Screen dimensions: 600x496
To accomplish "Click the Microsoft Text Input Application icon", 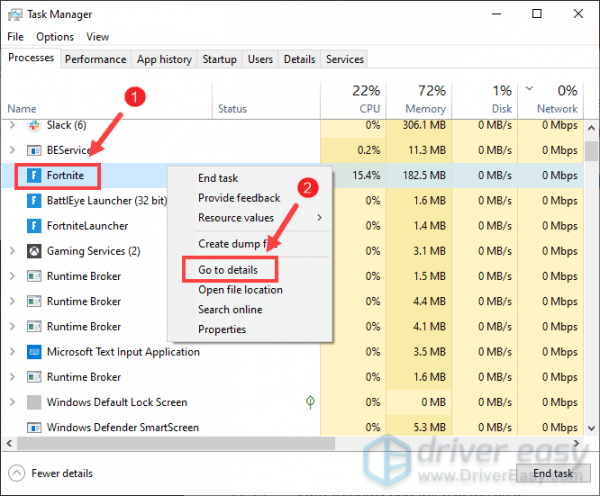I will (32, 352).
